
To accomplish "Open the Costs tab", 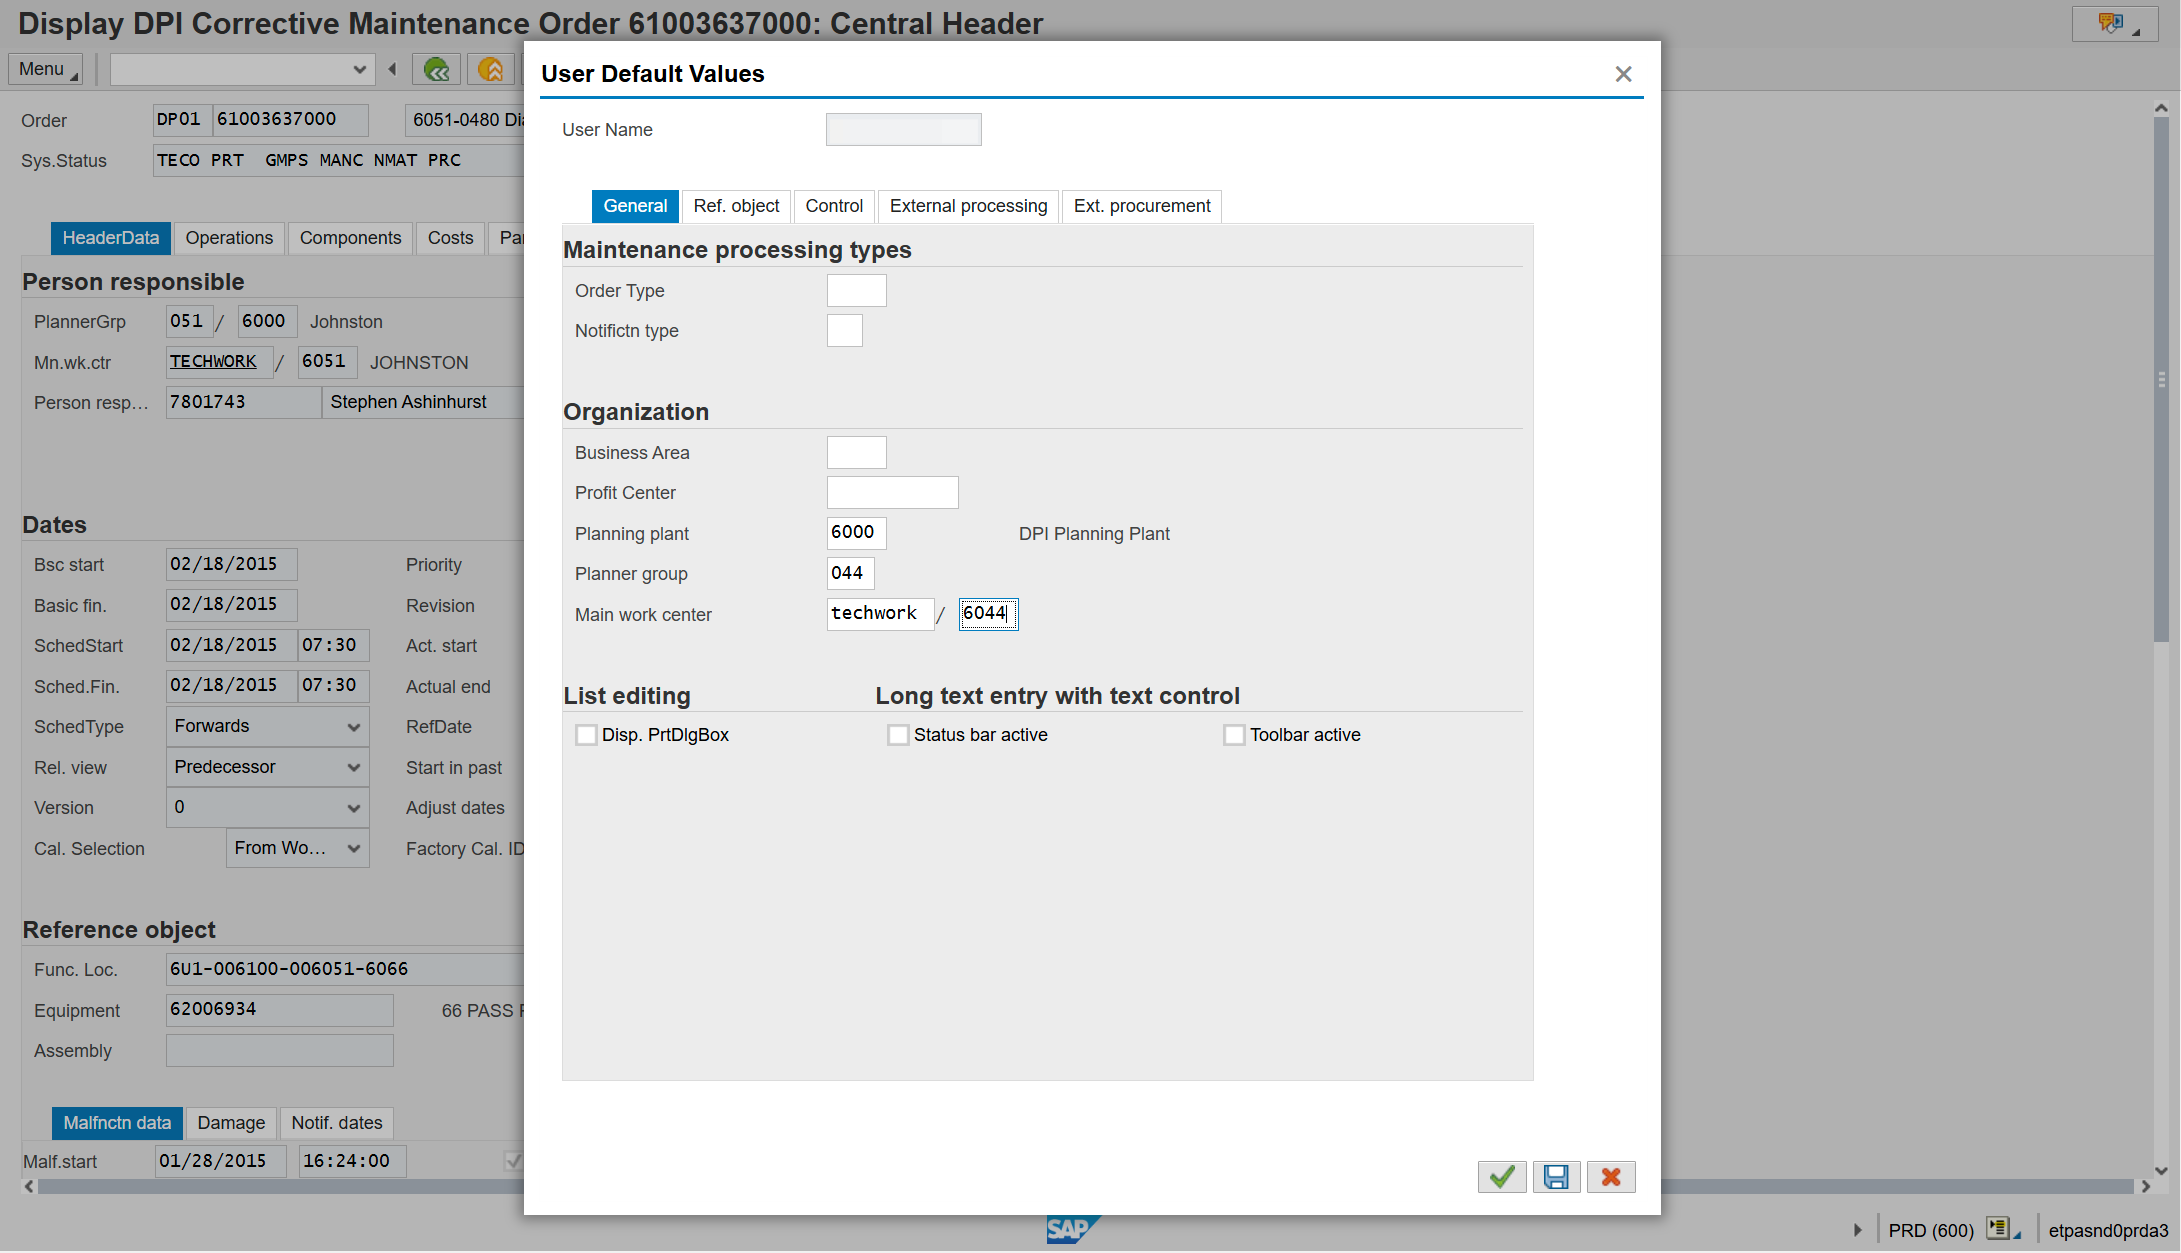I will coord(450,238).
